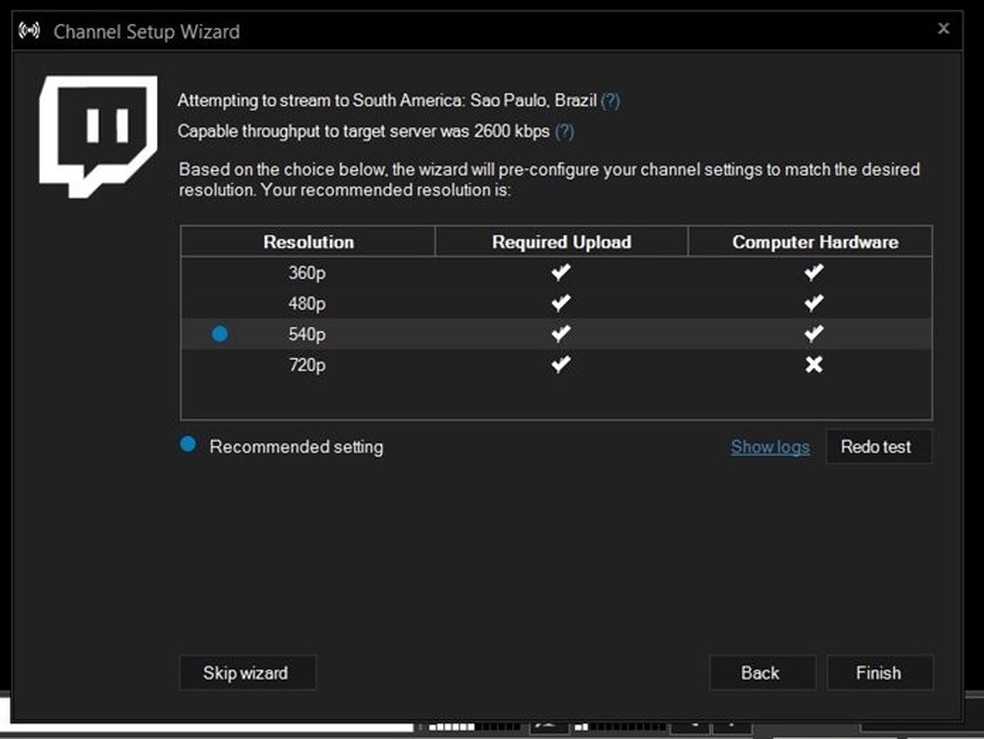
Task: Click the Finish button
Action: (x=880, y=673)
